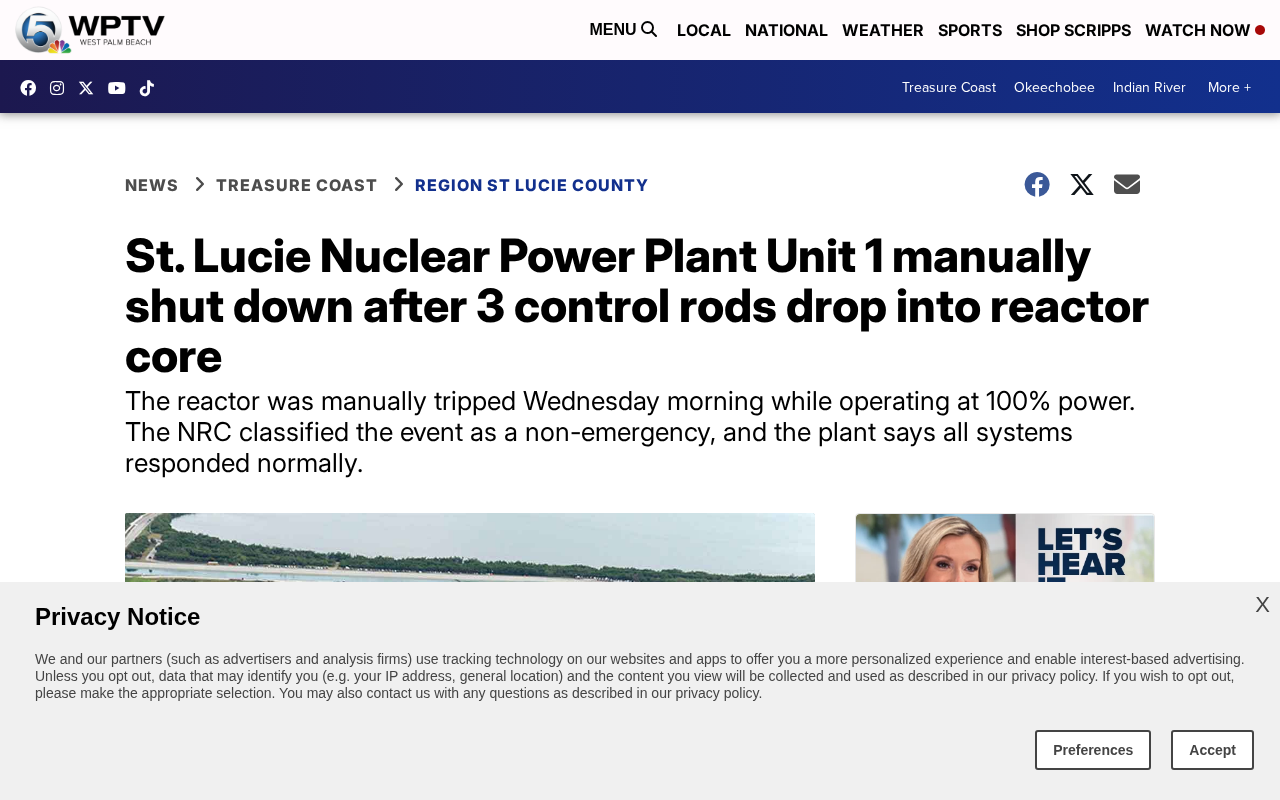Open the search magnifier beside MENU
1280x800 pixels.
coord(649,30)
